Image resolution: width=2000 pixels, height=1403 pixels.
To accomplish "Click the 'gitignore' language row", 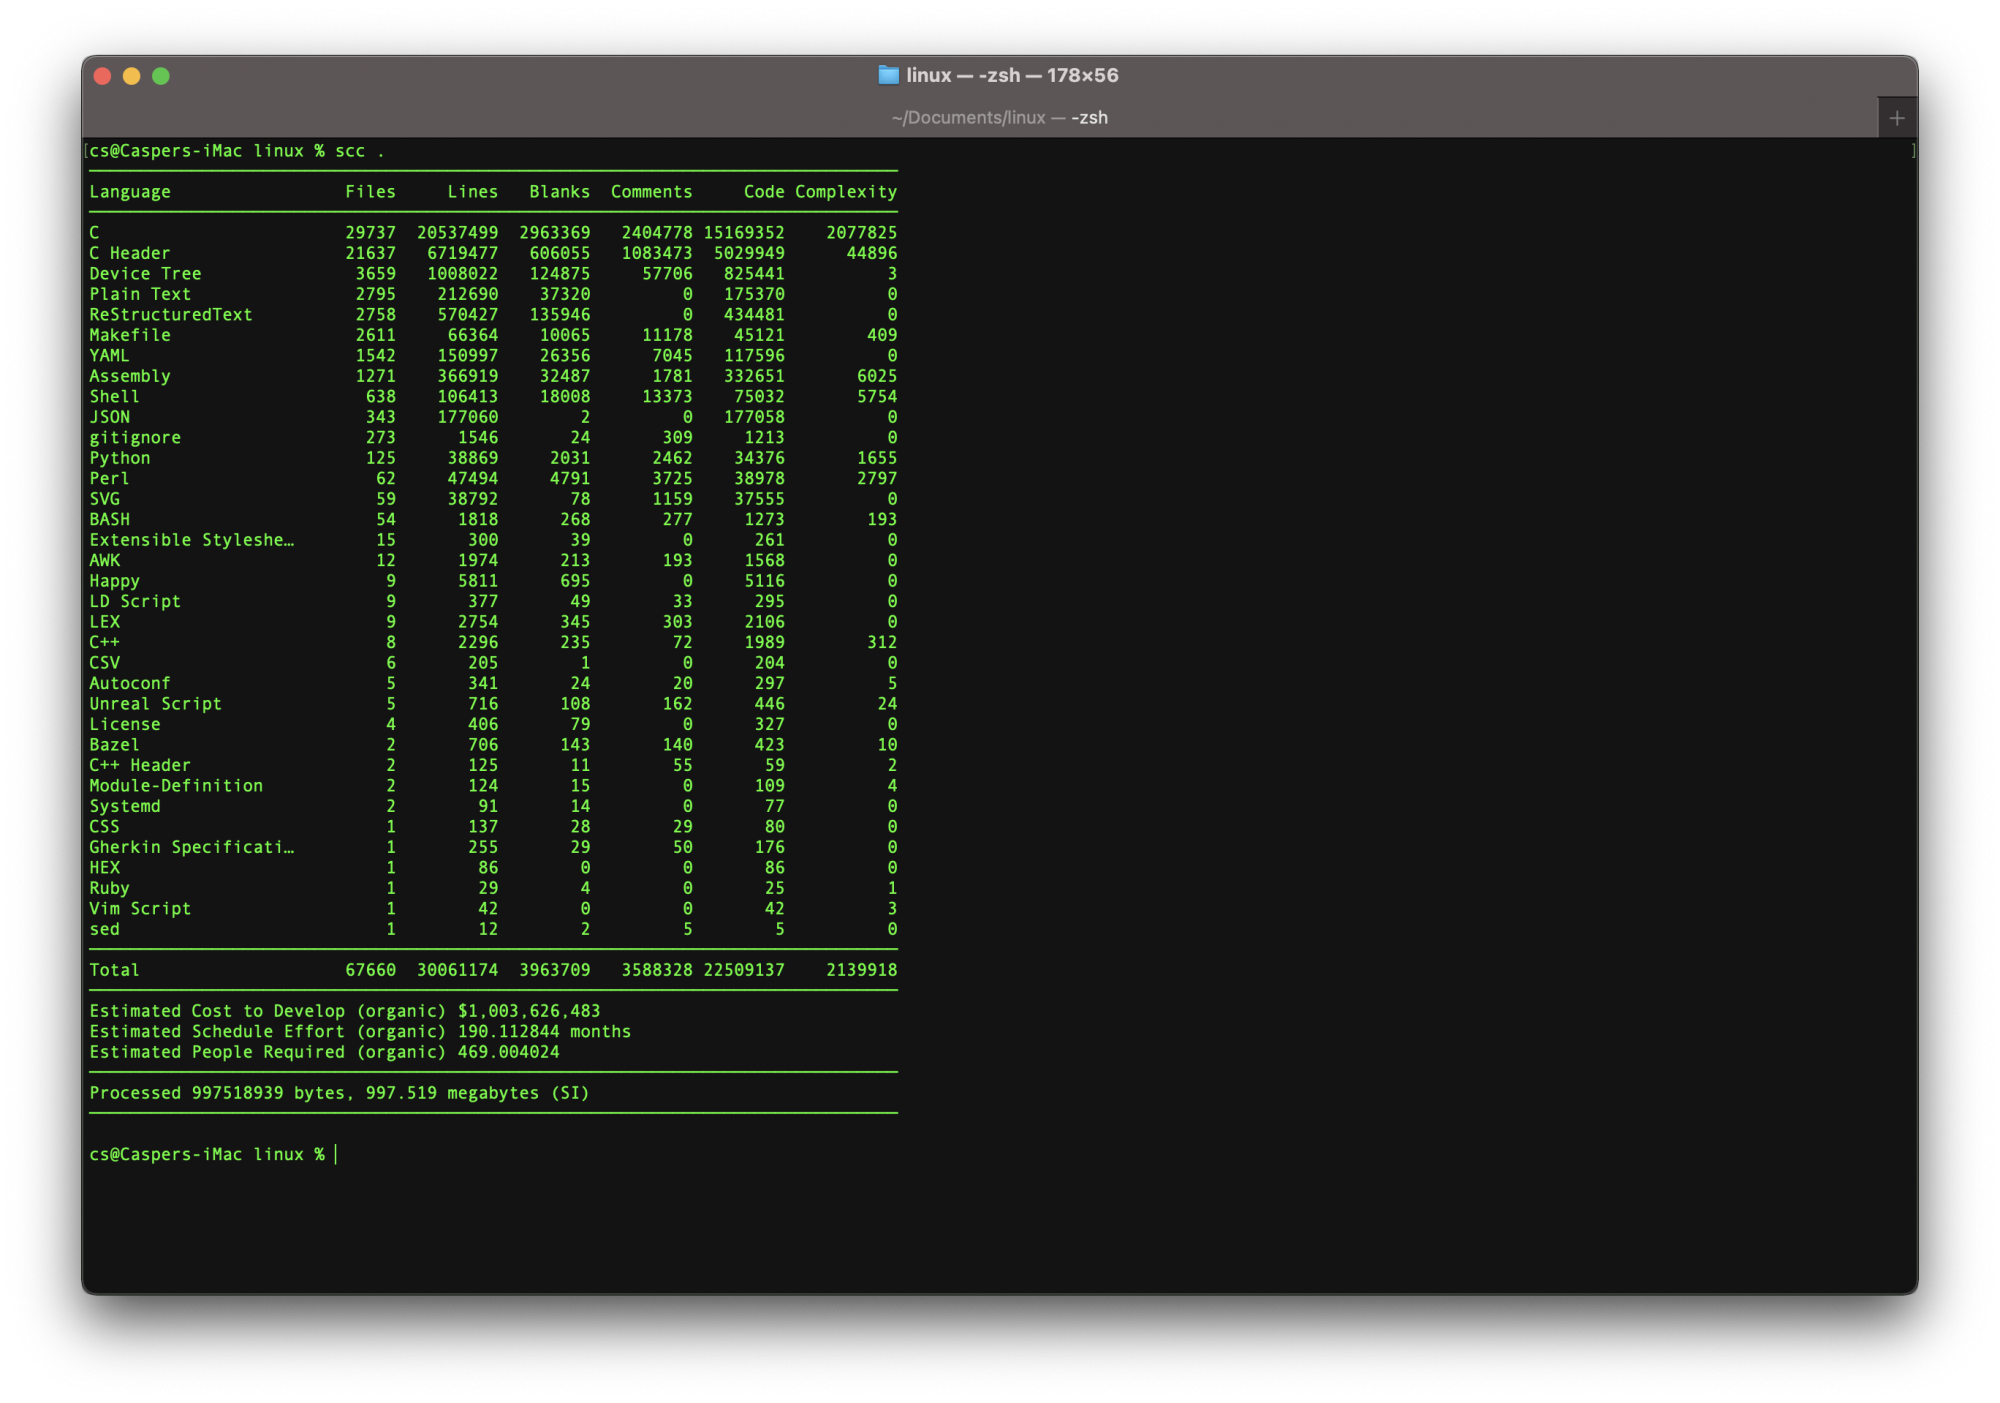I will 493,438.
